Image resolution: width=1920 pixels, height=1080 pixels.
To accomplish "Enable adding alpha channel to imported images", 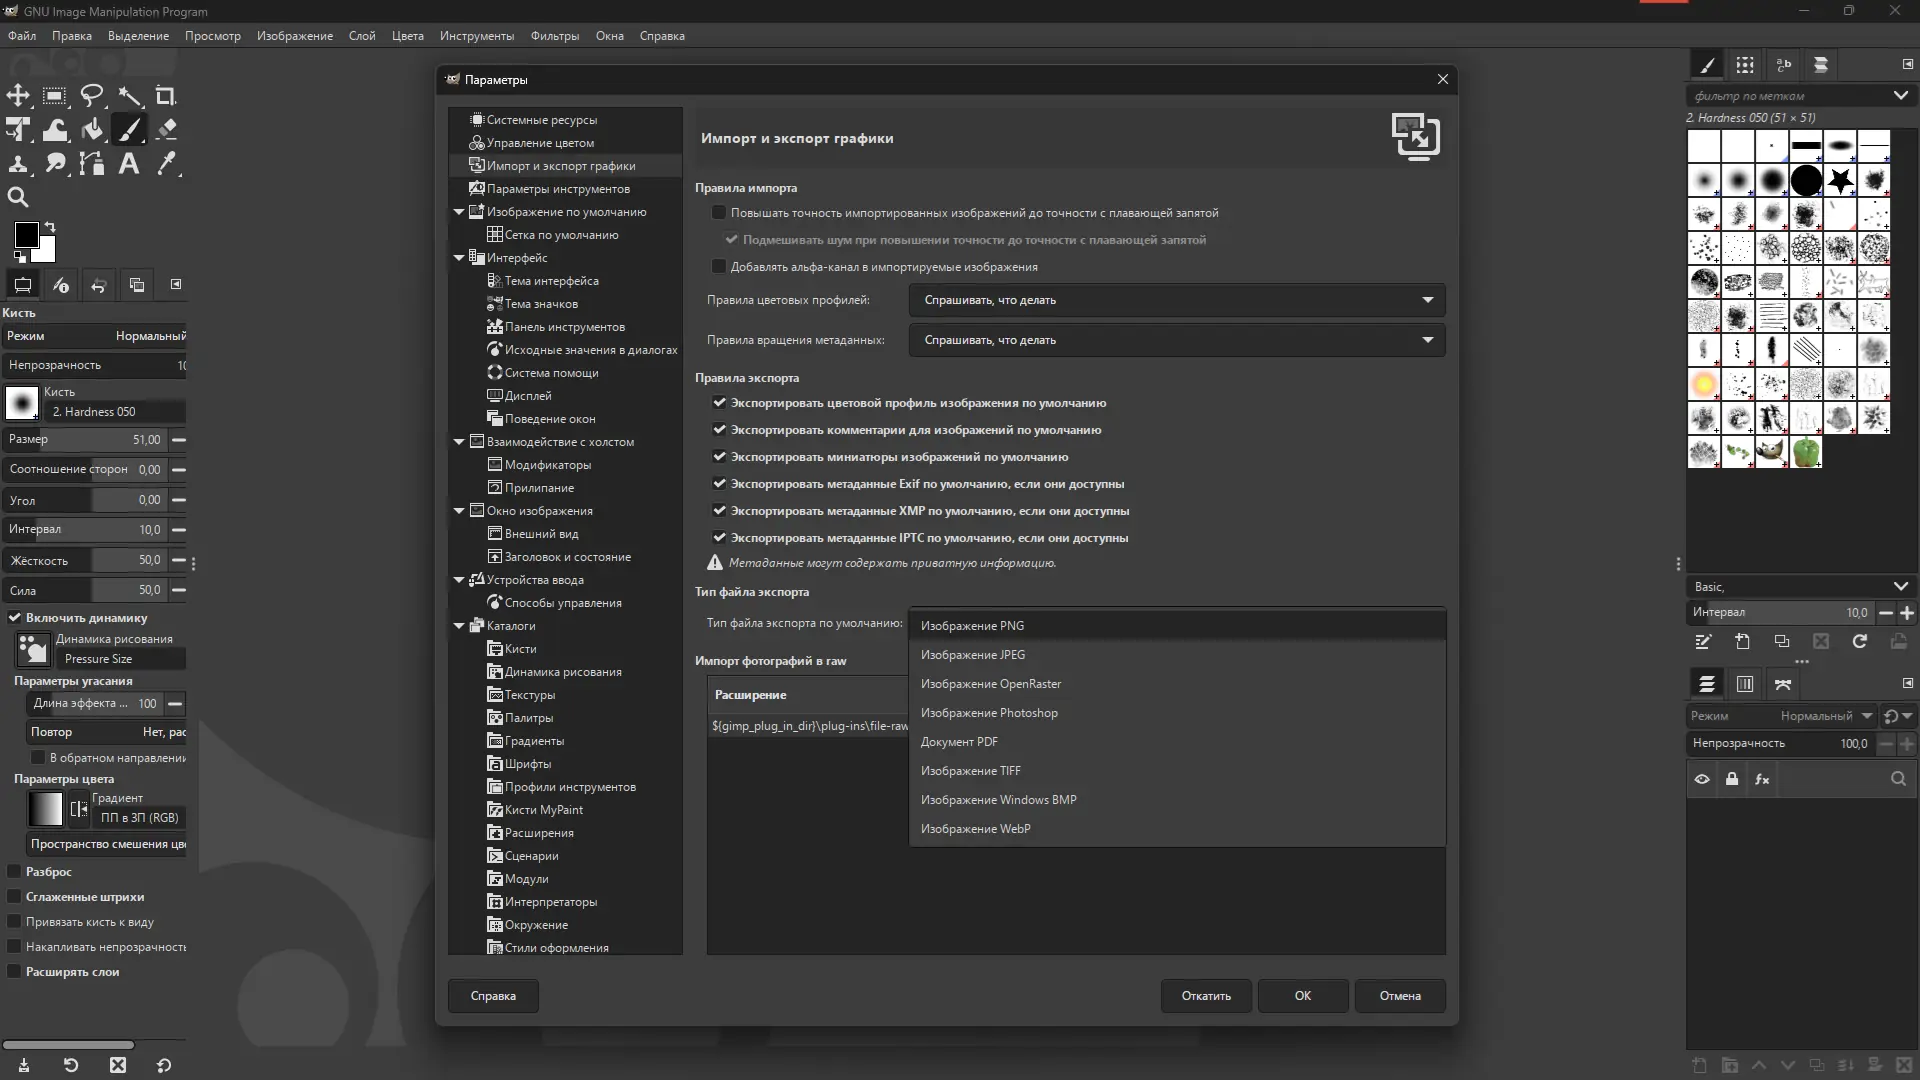I will pos(719,267).
